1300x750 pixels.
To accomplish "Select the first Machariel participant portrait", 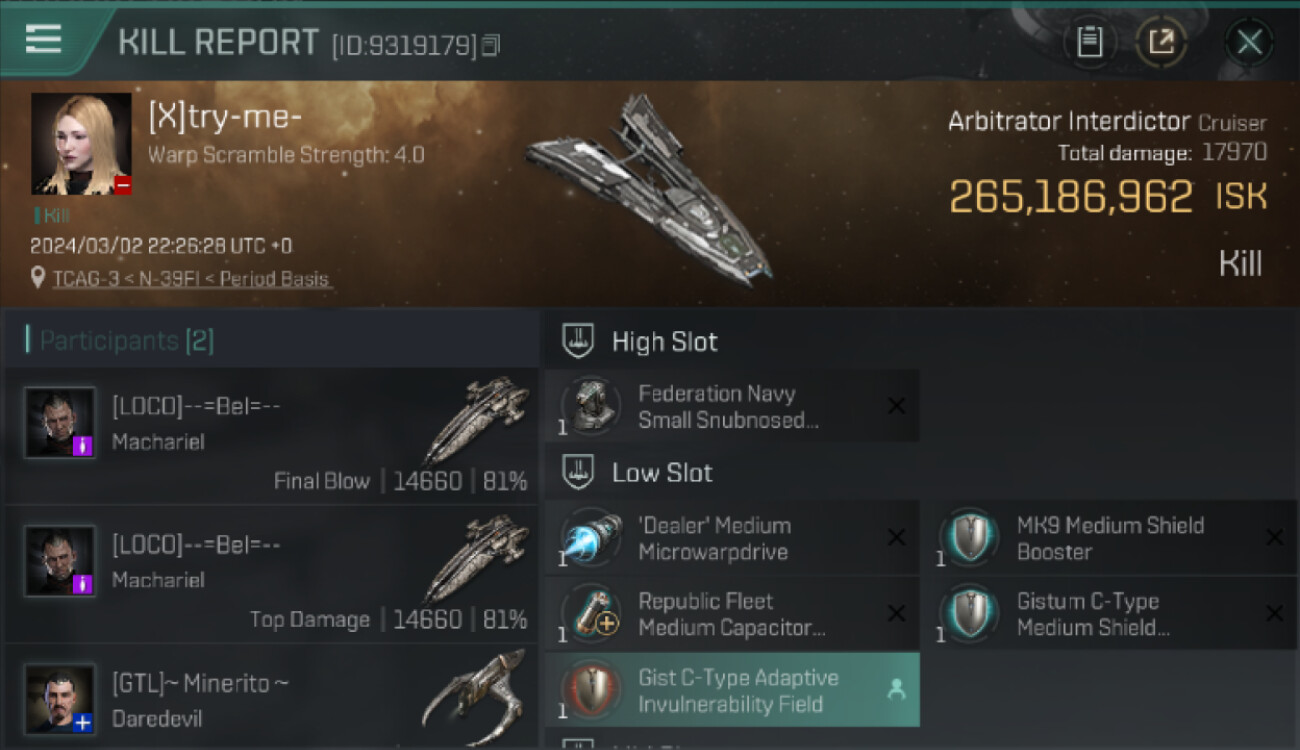I will click(x=60, y=422).
